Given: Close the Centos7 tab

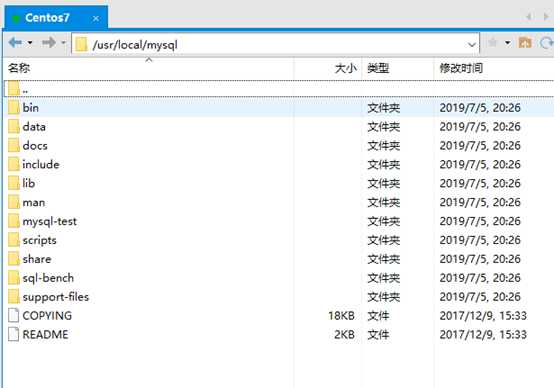Looking at the screenshot, I should 96,18.
